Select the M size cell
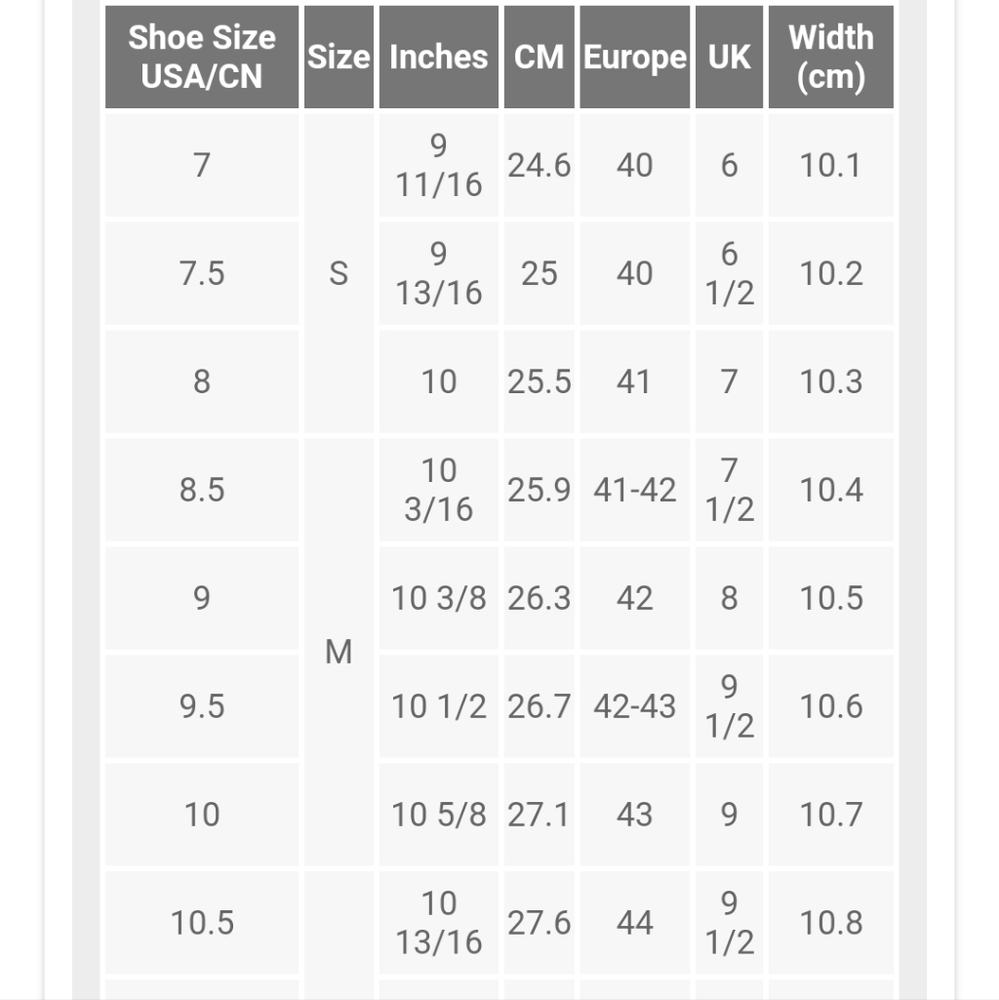The height and width of the screenshot is (1000, 999). pos(339,652)
